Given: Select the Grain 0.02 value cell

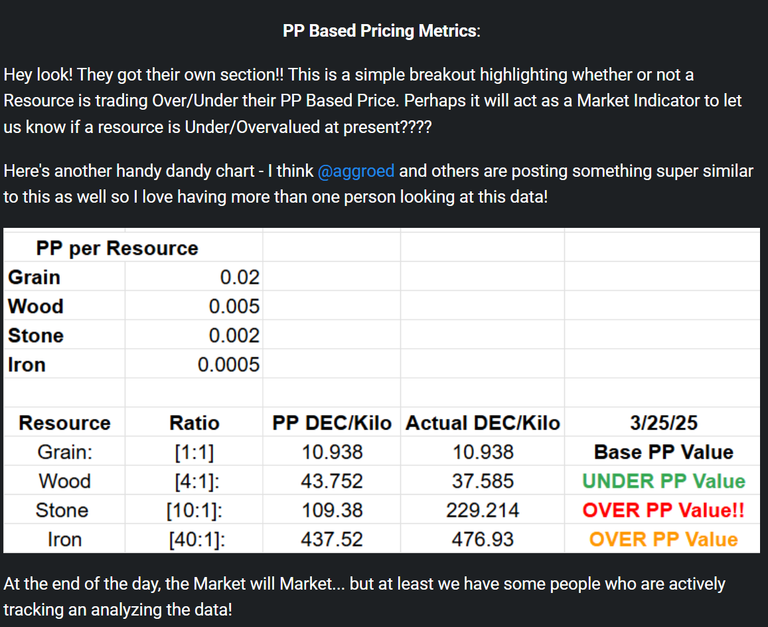Looking at the screenshot, I should 240,277.
